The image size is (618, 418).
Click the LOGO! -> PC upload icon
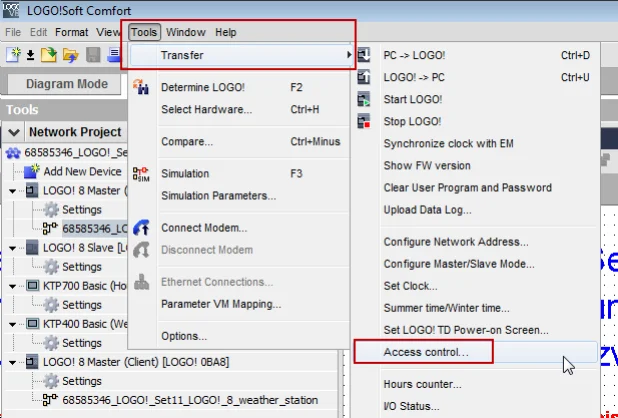[x=364, y=77]
